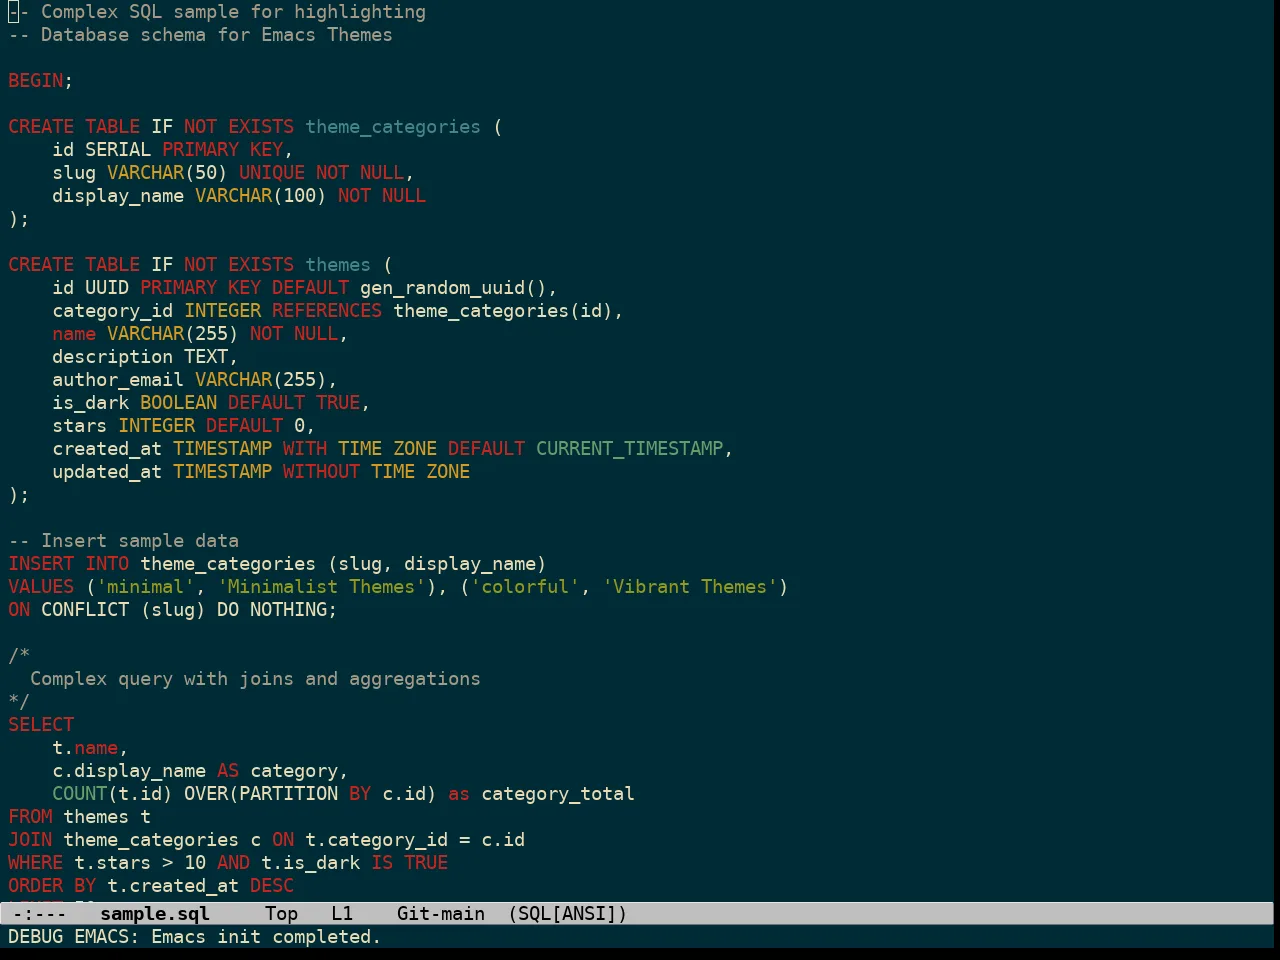Click the gen_random_uuid() function call

coord(453,287)
